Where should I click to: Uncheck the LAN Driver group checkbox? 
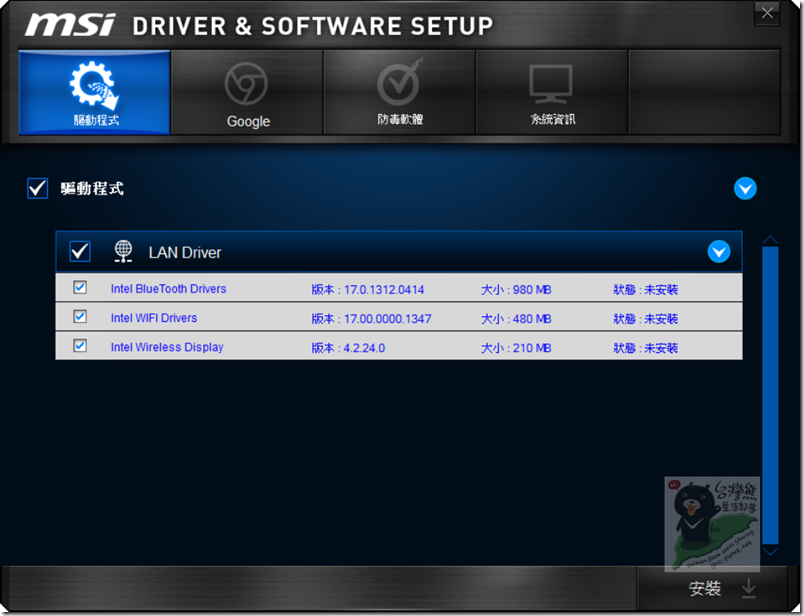pyautogui.click(x=80, y=251)
